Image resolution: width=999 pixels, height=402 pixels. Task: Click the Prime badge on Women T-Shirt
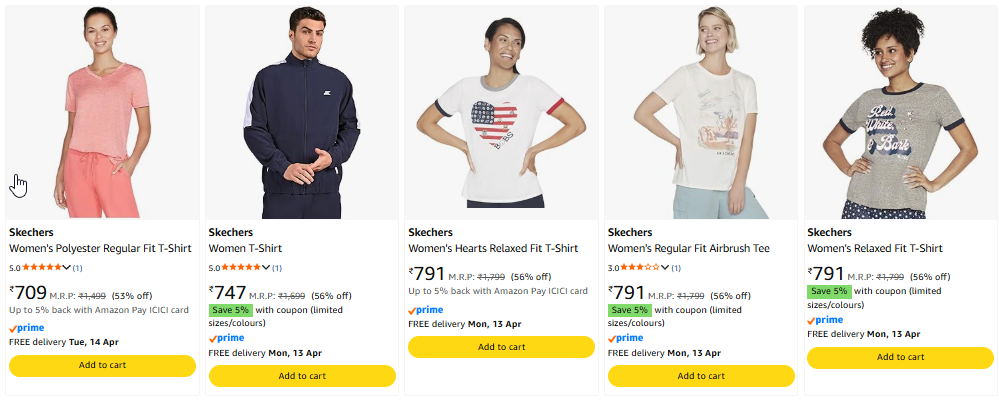[x=226, y=338]
